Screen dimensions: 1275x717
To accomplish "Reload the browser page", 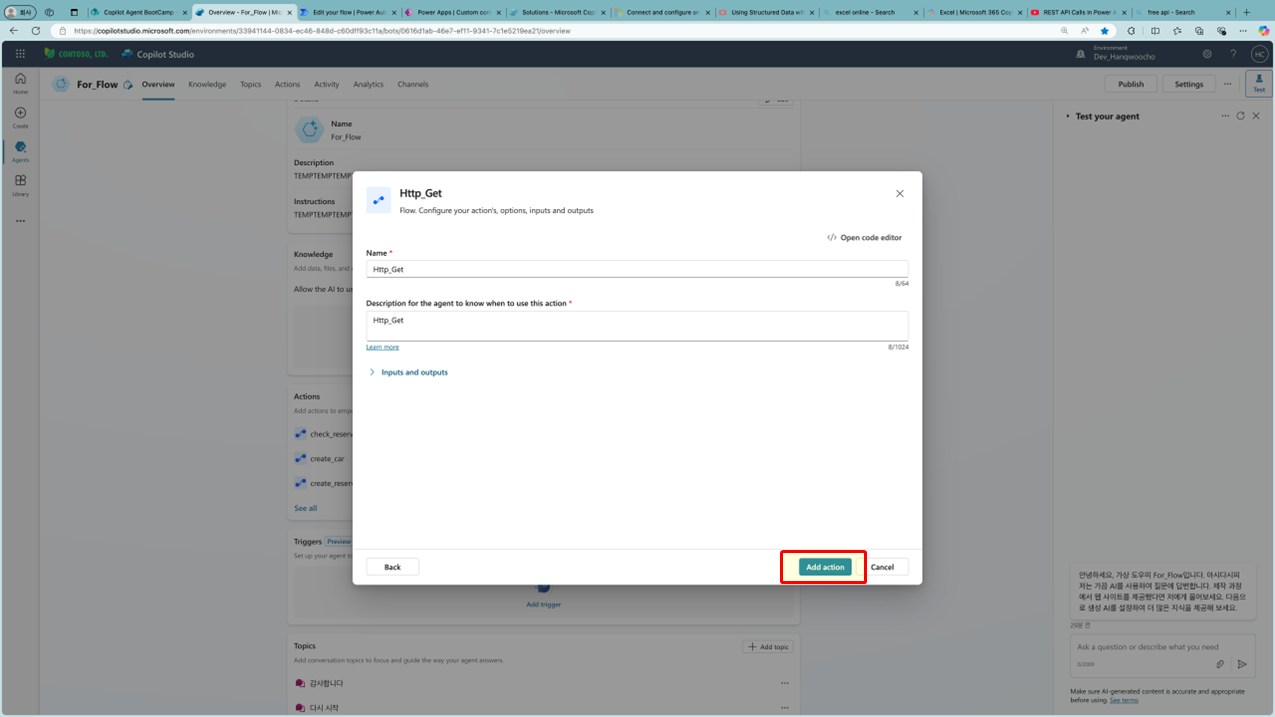I will pos(36,30).
